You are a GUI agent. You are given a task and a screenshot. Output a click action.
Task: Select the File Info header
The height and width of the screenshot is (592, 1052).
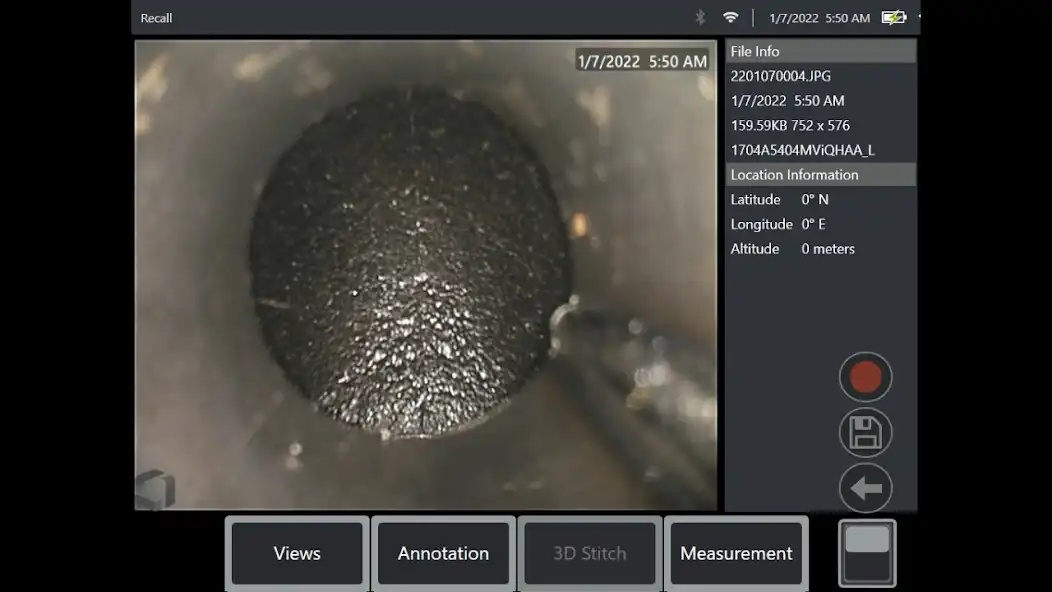tap(821, 51)
